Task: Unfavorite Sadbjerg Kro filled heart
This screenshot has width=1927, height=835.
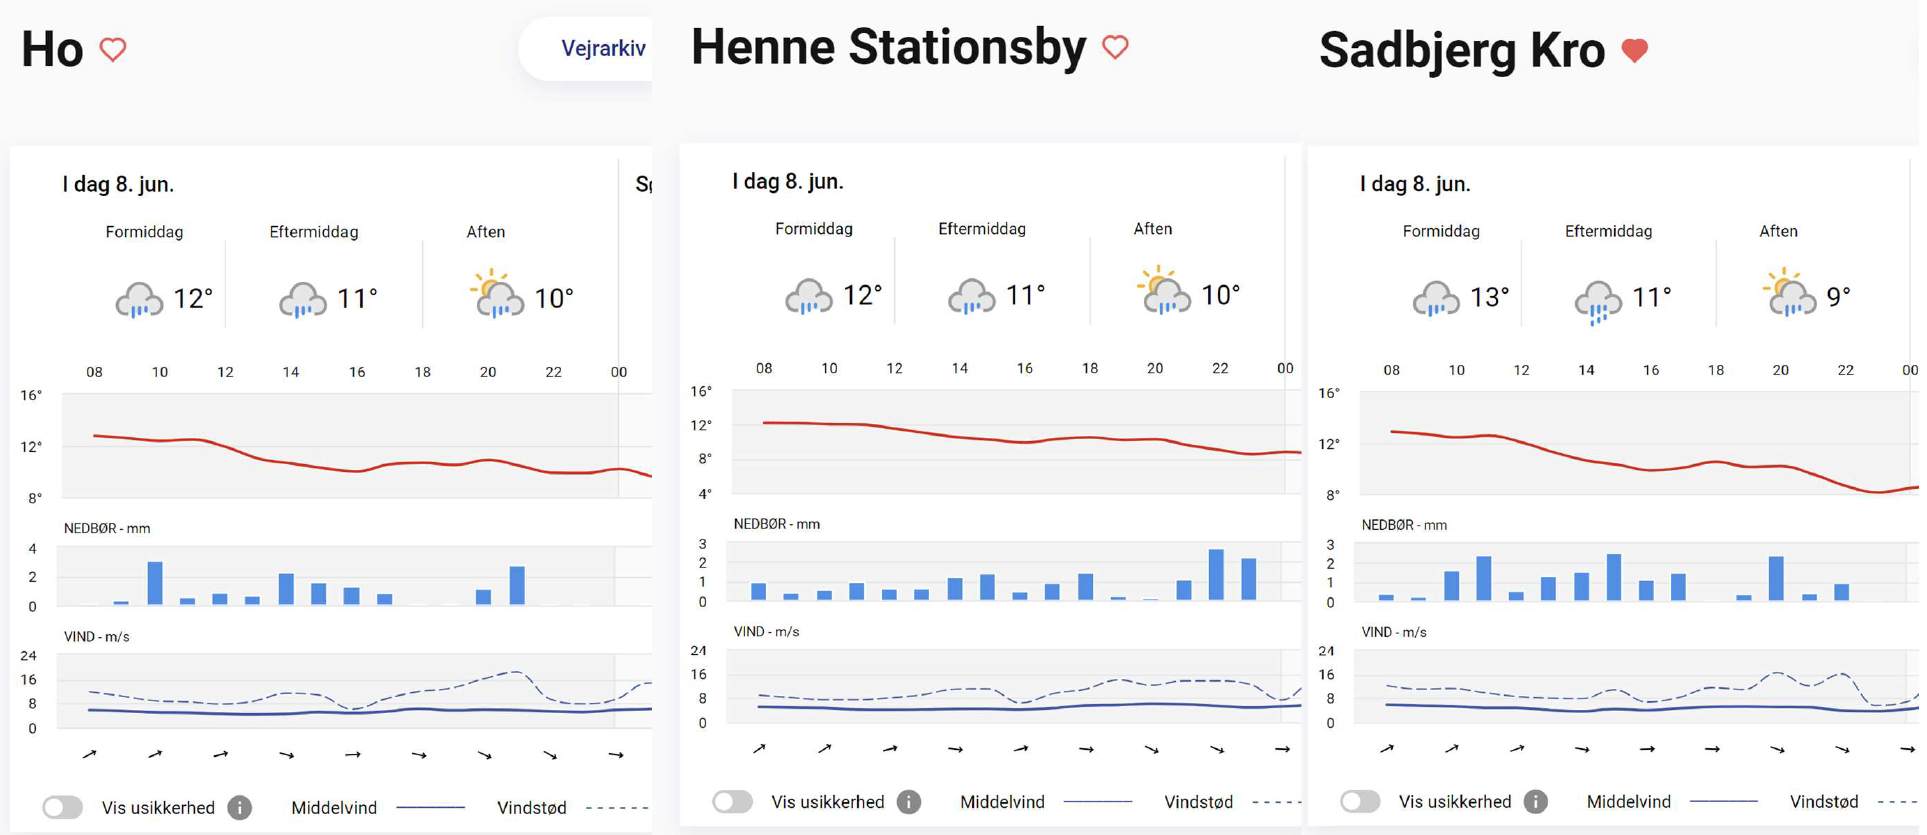Action: (x=1635, y=50)
